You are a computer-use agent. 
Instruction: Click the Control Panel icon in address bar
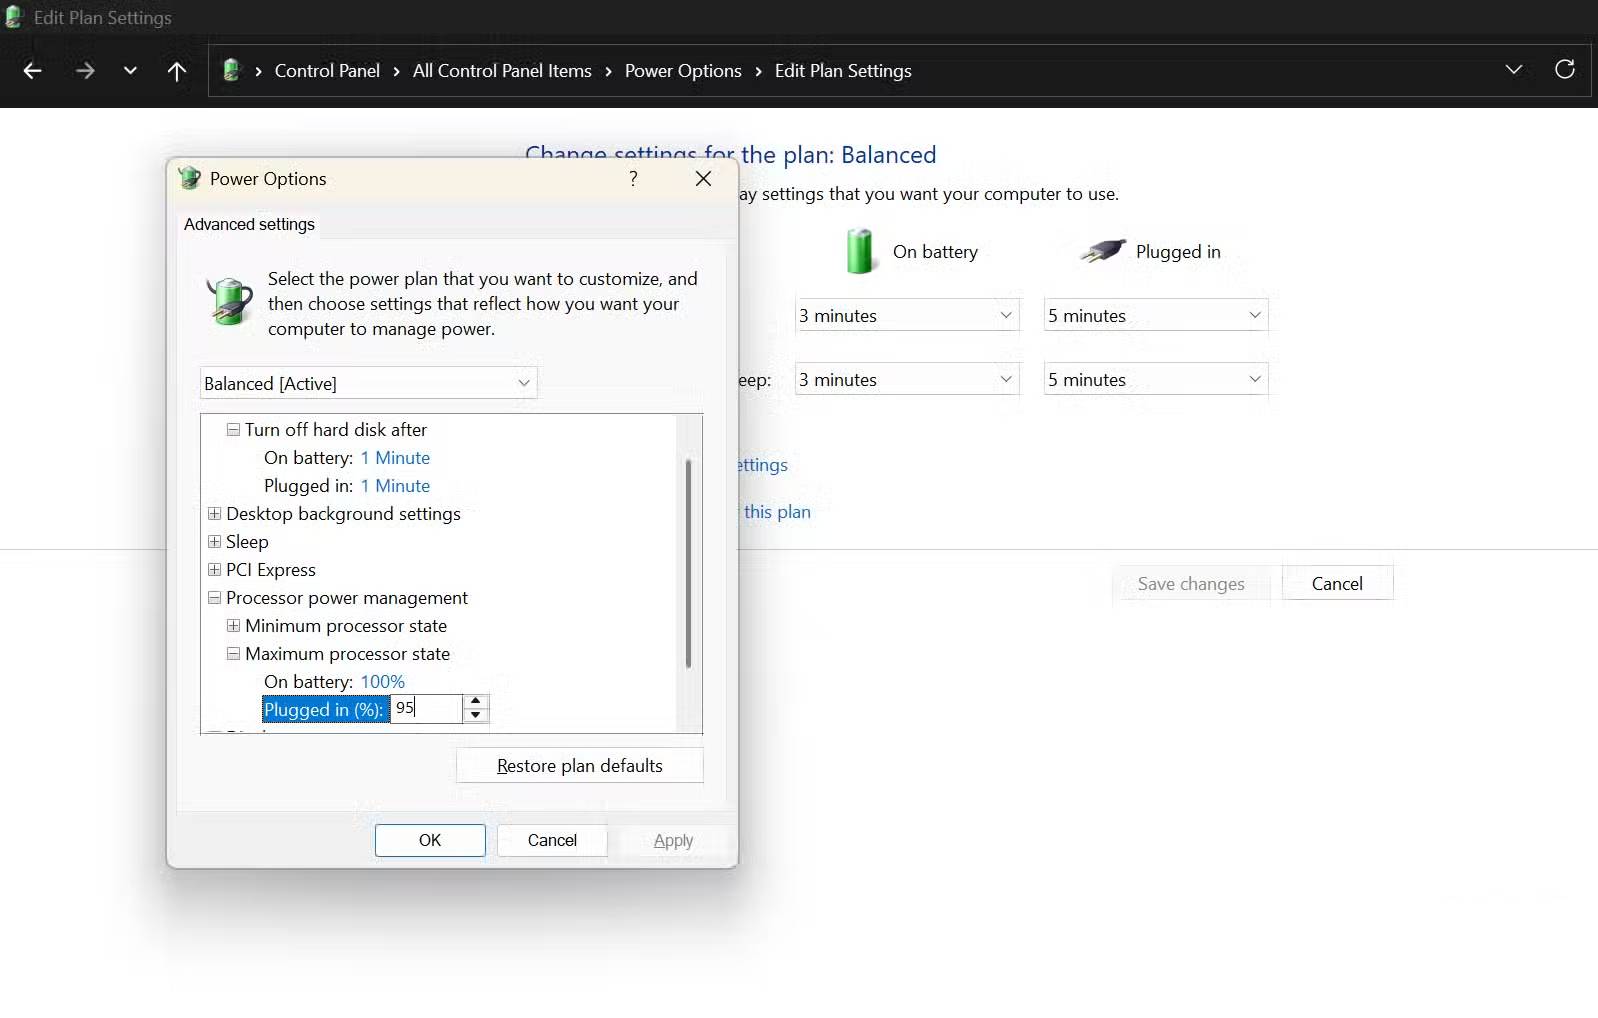(231, 71)
